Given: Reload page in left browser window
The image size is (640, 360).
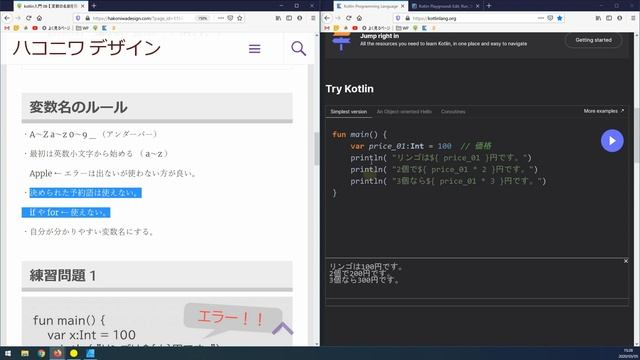Looking at the screenshot, I should (29, 18).
